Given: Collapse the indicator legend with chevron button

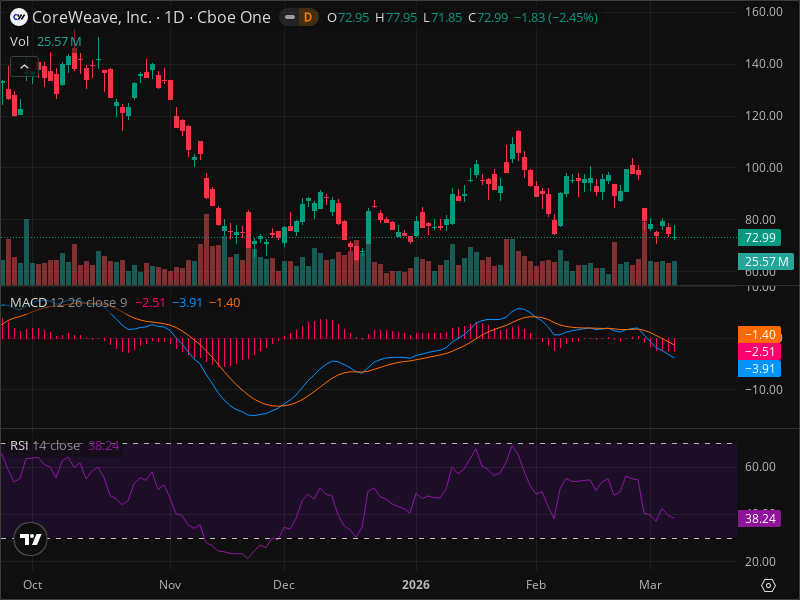Looking at the screenshot, I should (24, 66).
